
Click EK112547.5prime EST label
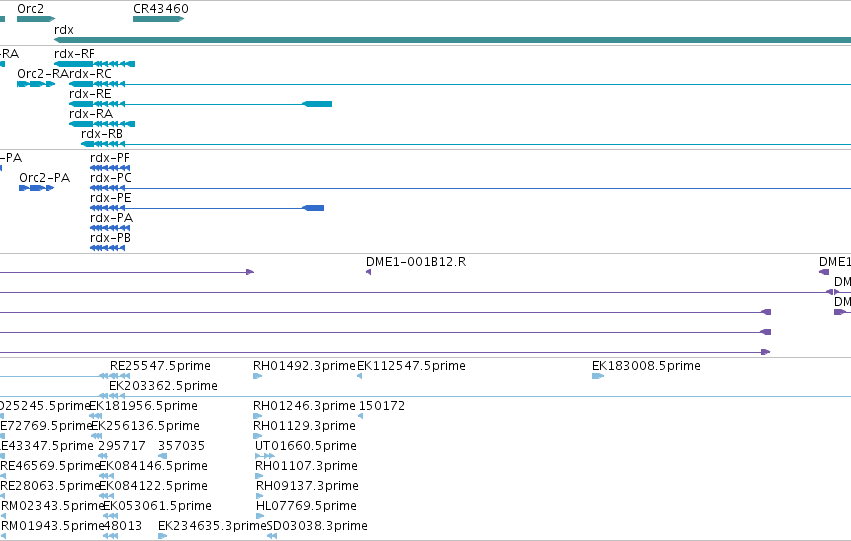(x=411, y=366)
